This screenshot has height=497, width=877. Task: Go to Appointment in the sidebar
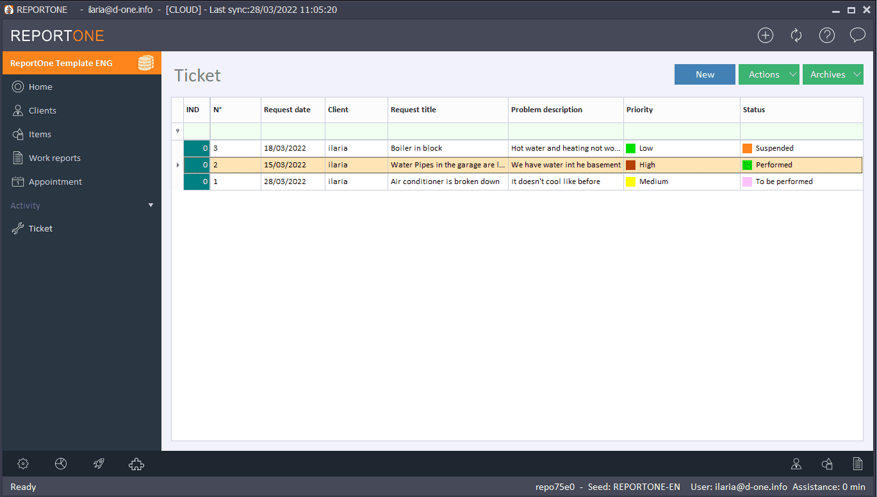coord(55,182)
